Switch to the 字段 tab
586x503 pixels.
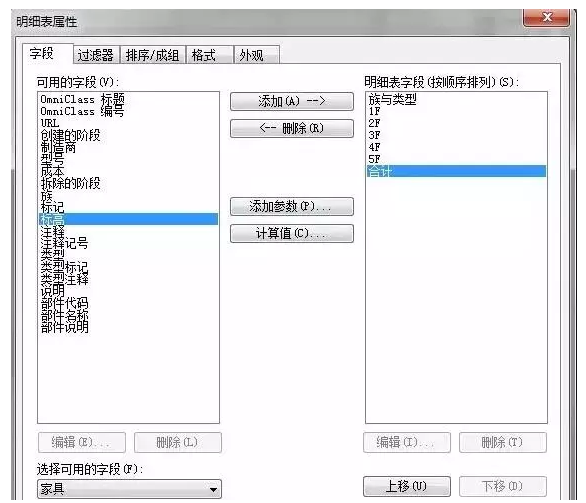point(47,53)
